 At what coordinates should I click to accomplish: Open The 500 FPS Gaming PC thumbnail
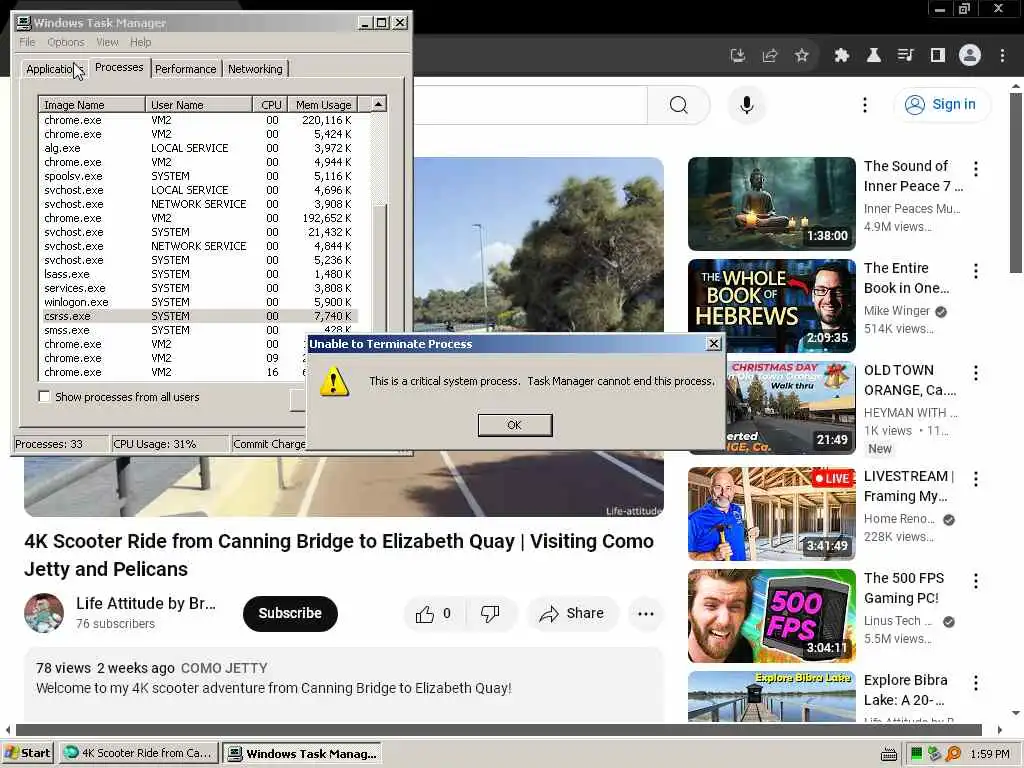(771, 616)
